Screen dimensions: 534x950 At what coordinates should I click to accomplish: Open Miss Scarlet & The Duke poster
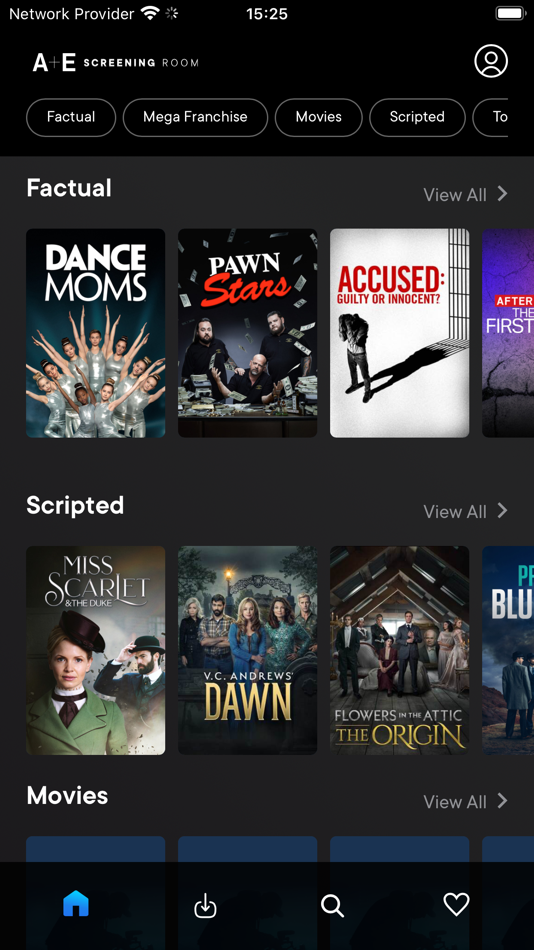pos(96,650)
